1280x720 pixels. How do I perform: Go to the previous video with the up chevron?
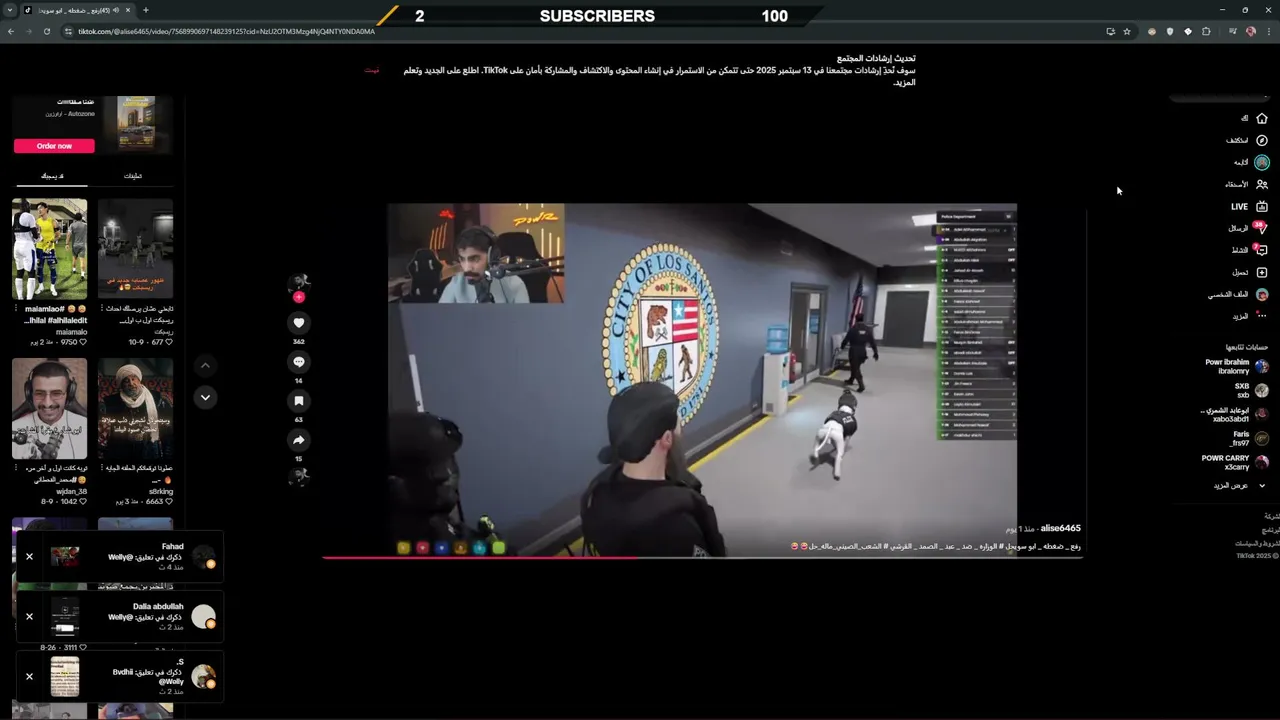205,366
